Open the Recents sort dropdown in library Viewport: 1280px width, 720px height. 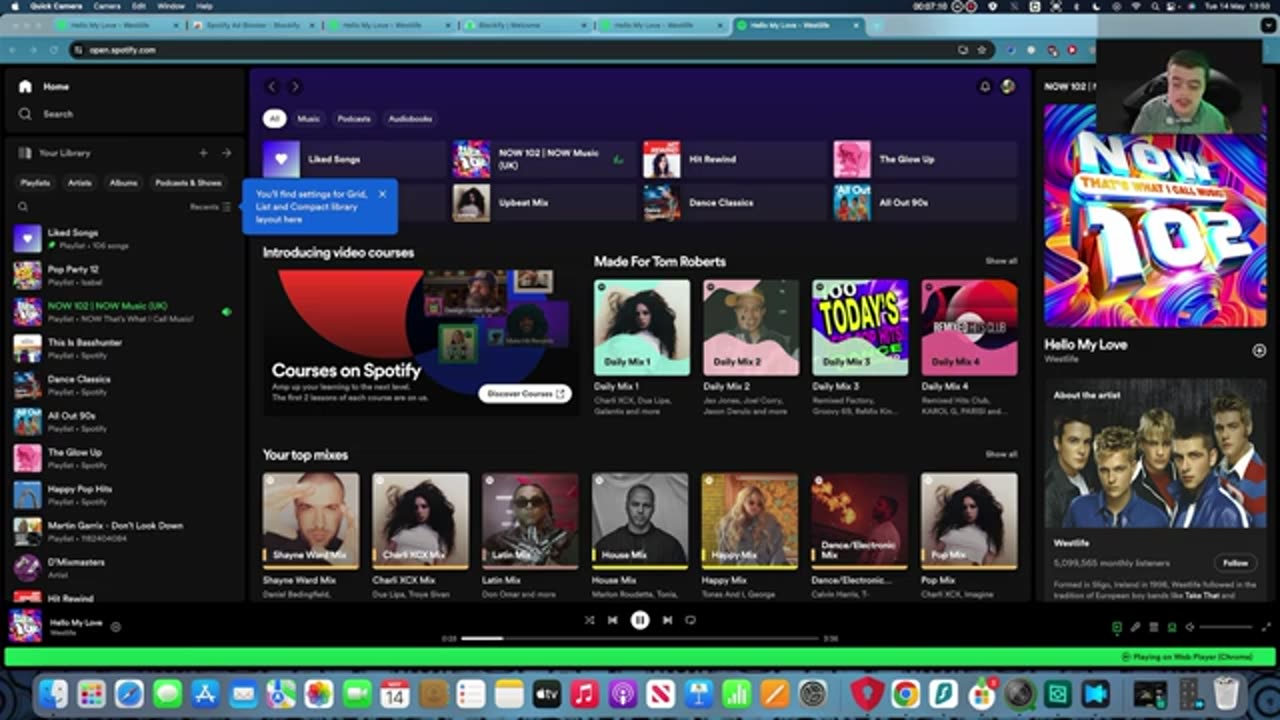click(211, 207)
